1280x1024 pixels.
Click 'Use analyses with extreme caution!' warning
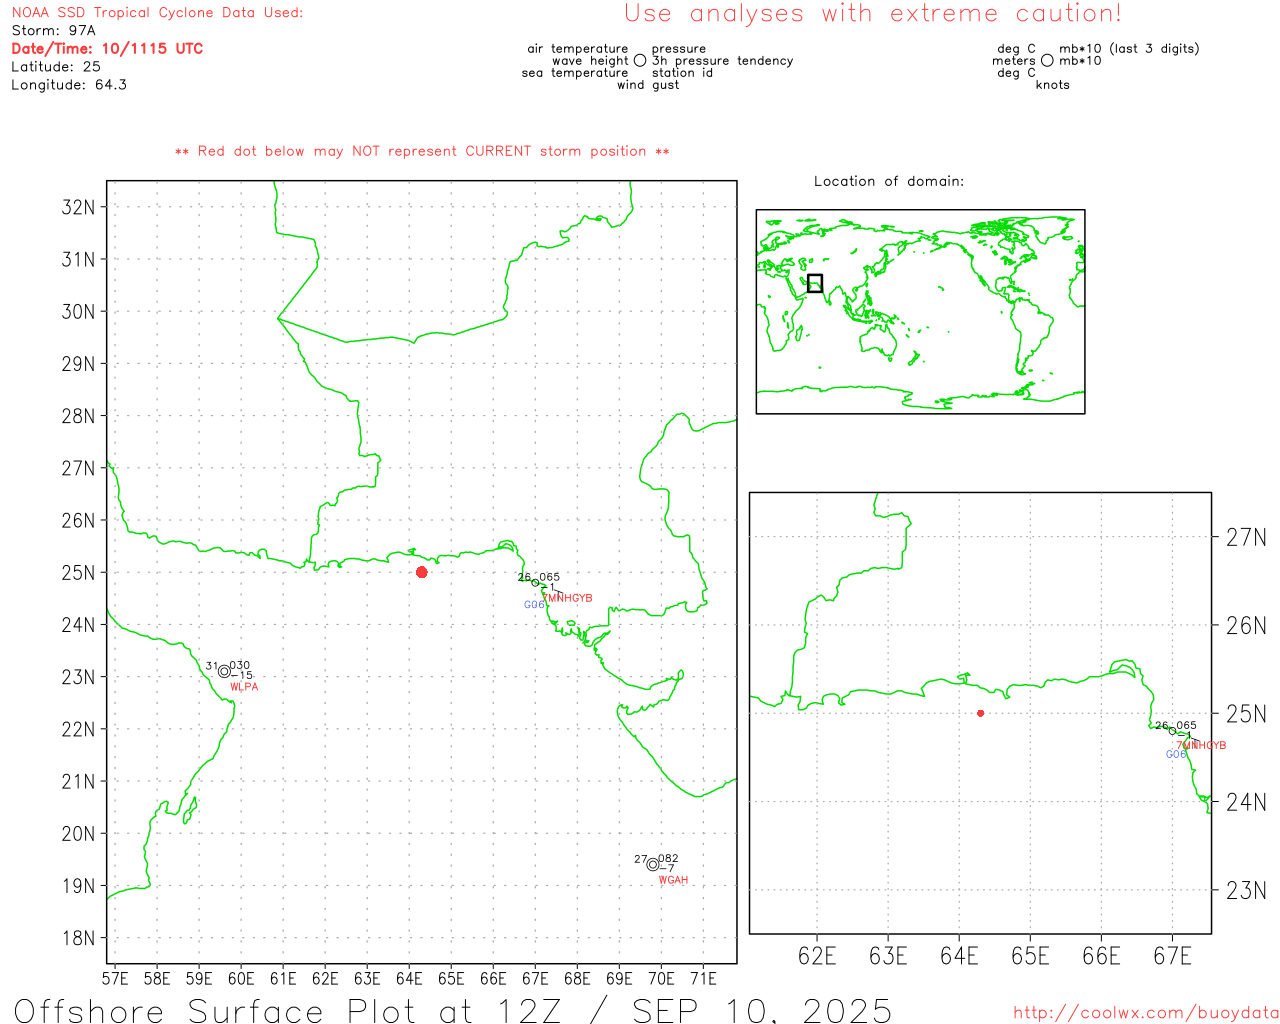pos(873,14)
